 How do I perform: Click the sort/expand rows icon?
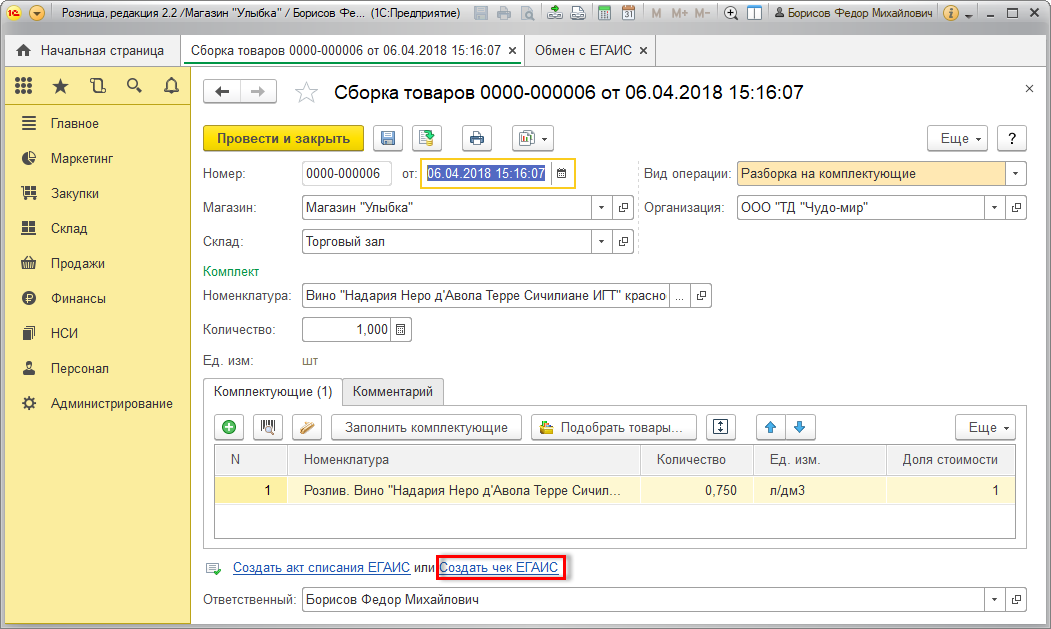point(721,427)
